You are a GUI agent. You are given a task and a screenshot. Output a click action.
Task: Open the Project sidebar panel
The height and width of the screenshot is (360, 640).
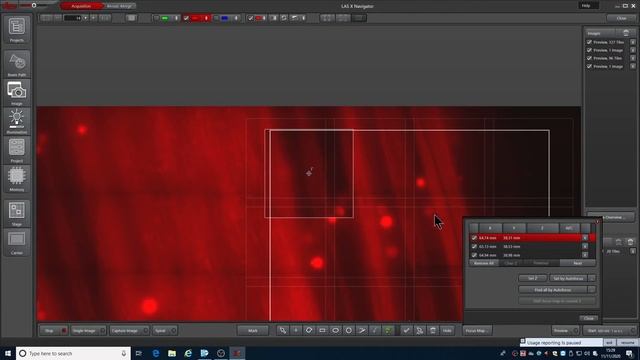pyautogui.click(x=17, y=150)
